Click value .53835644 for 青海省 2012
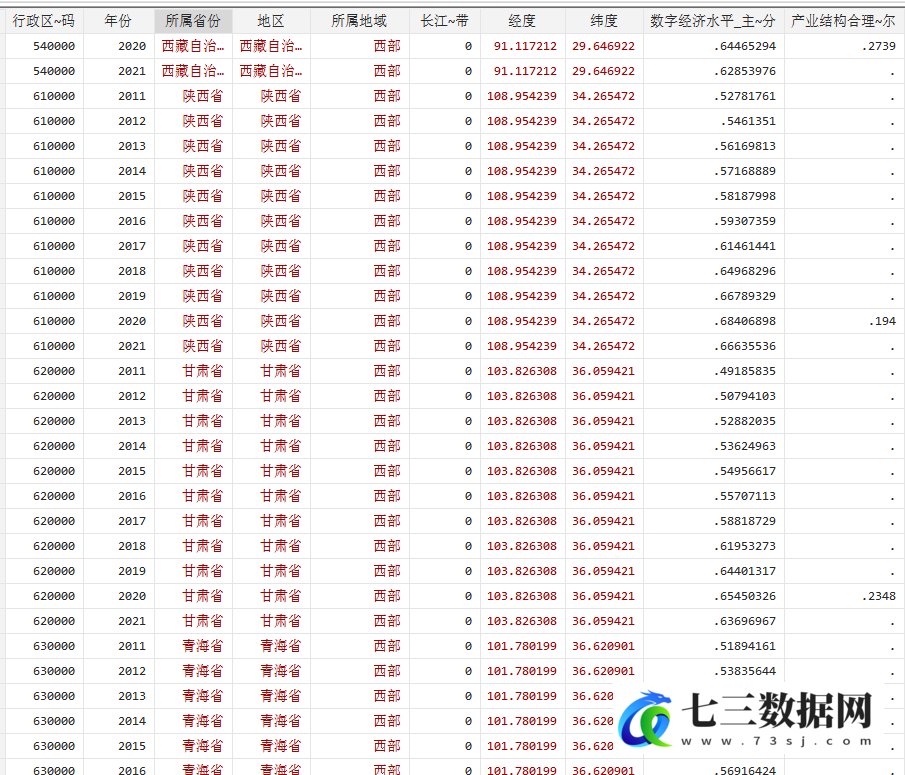 745,671
